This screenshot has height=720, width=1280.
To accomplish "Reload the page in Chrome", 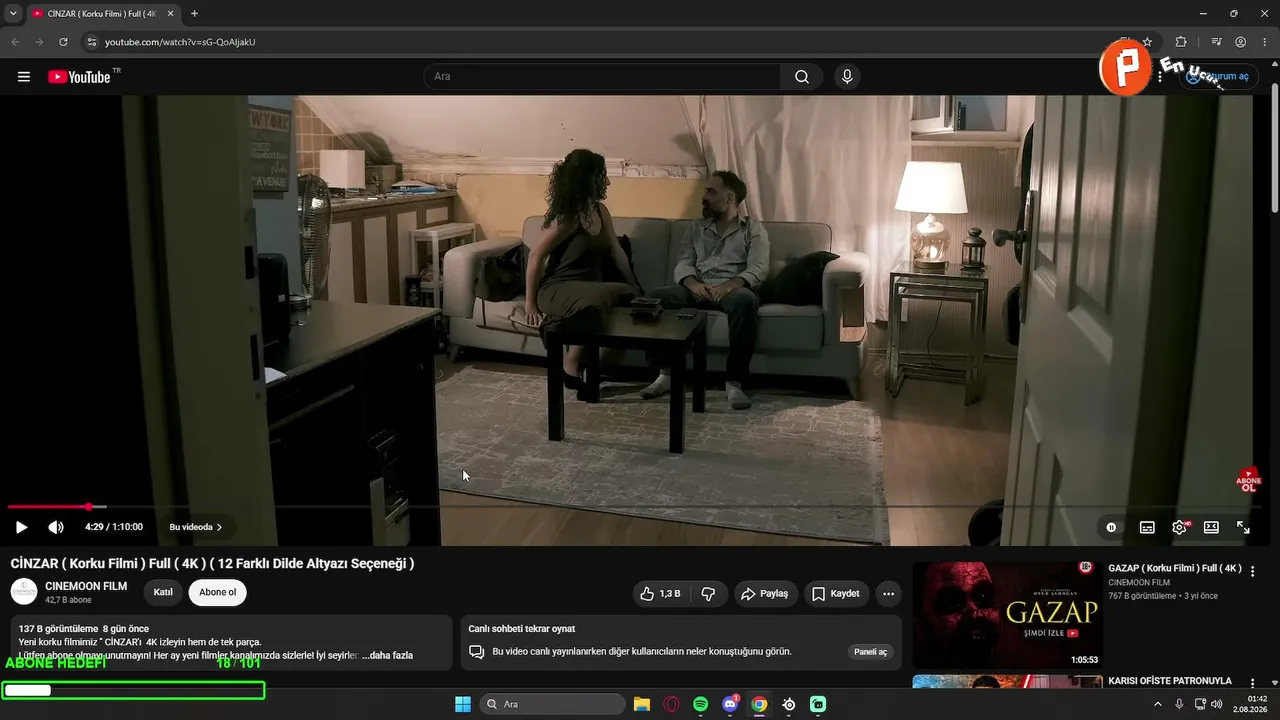I will 63,42.
